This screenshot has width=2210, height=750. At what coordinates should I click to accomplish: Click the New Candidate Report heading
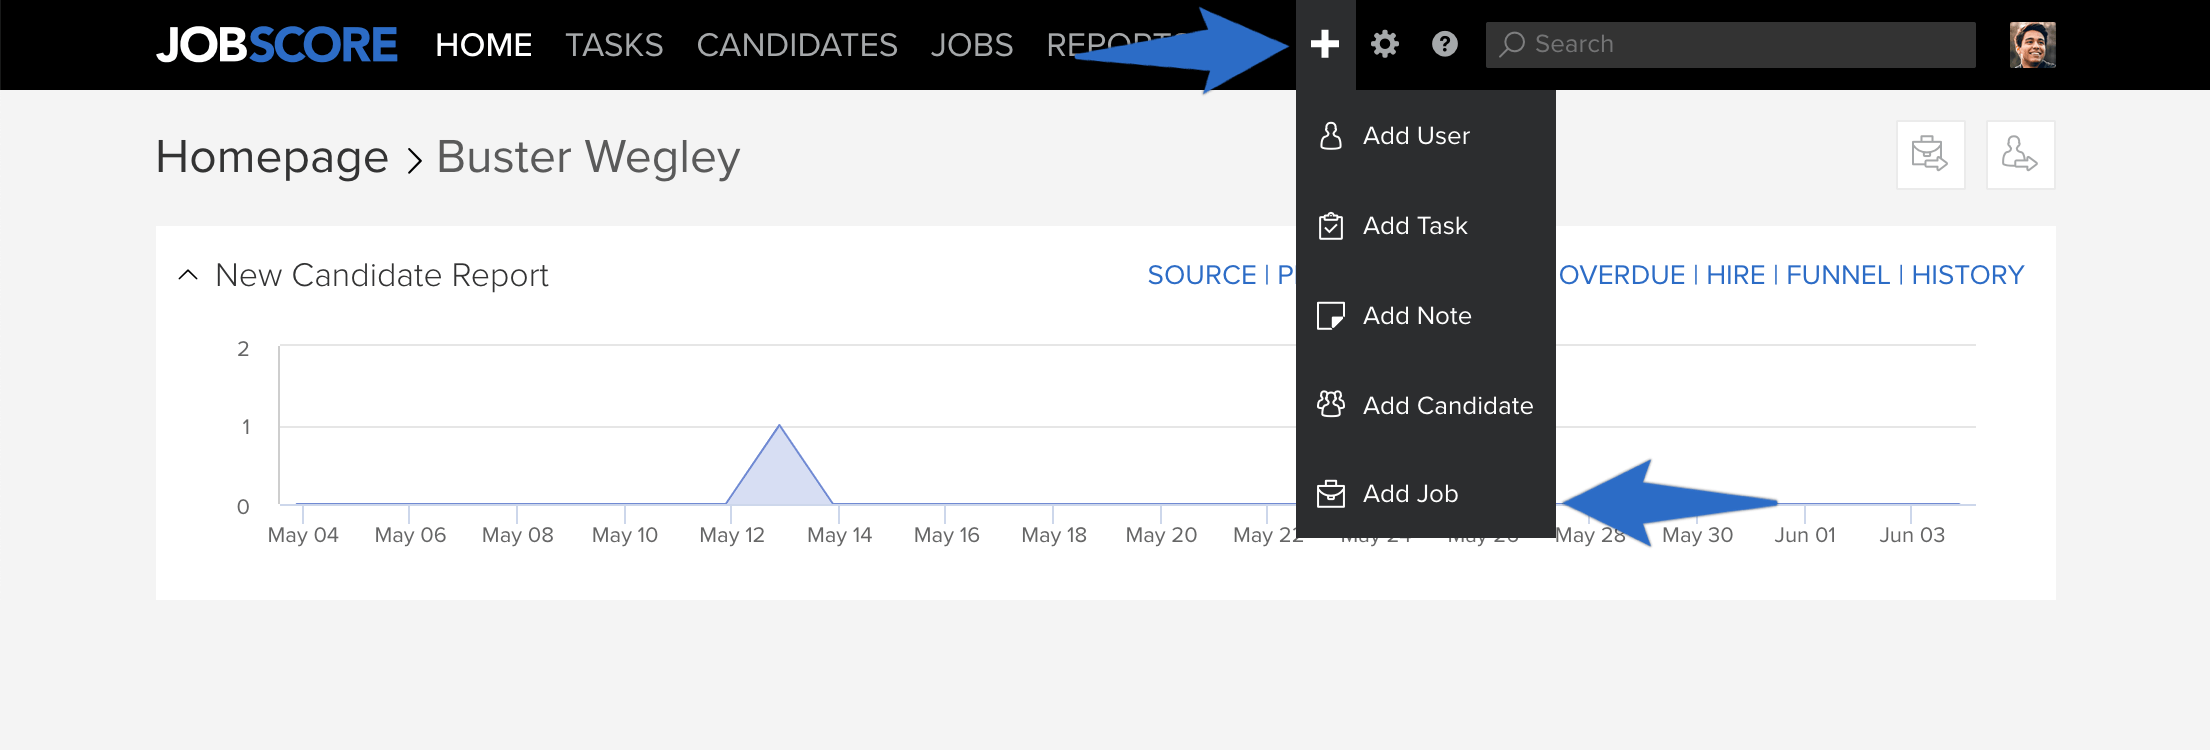pos(382,275)
